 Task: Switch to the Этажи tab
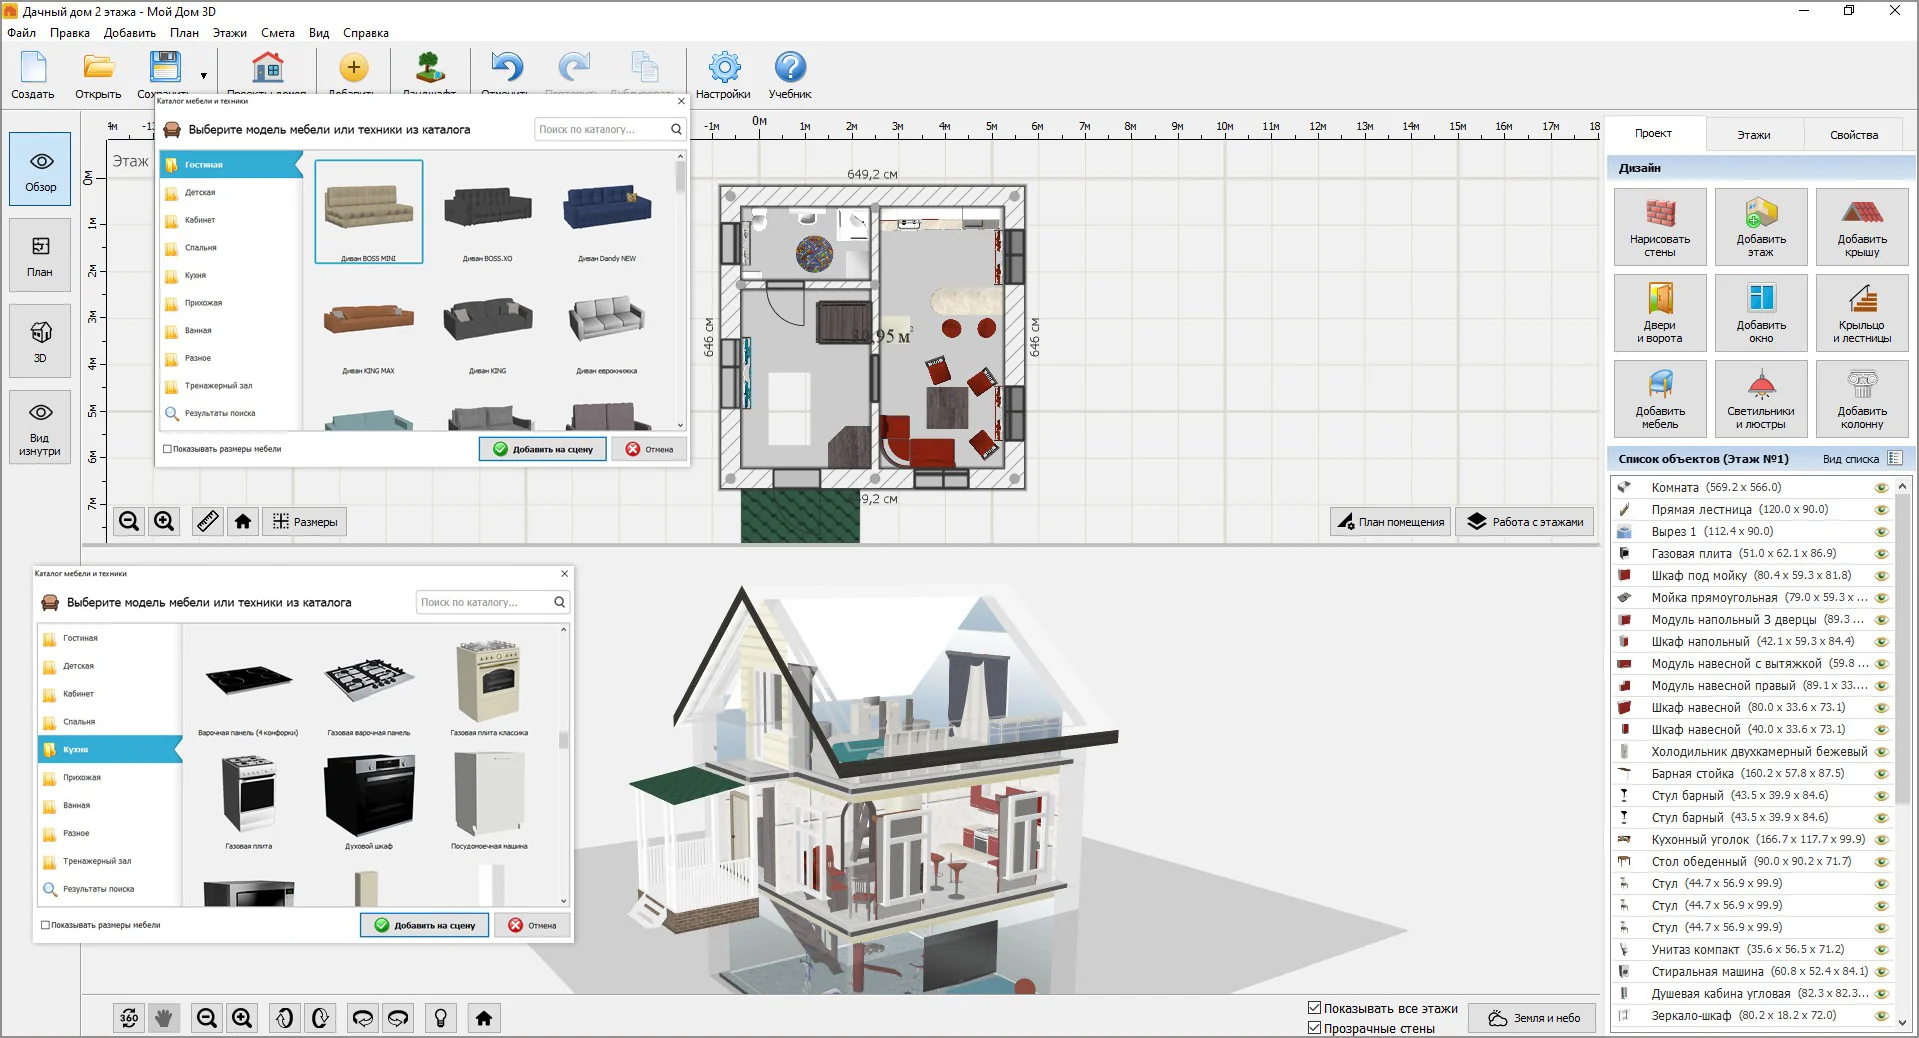coord(1754,135)
